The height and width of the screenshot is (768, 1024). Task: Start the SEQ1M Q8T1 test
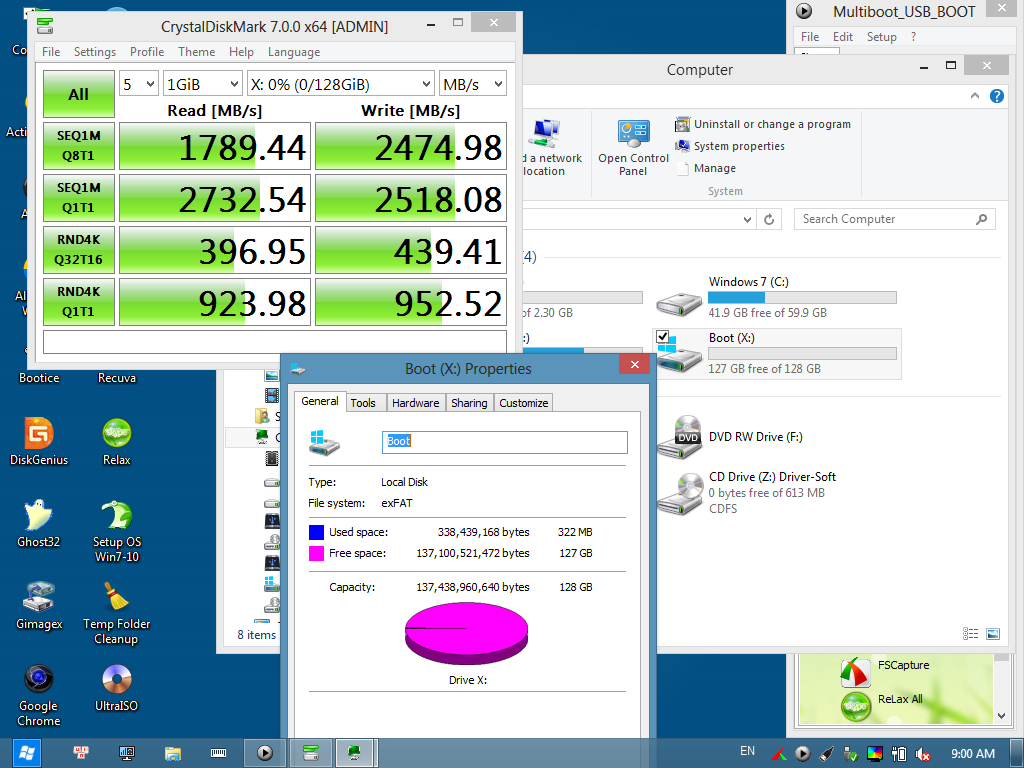point(78,146)
